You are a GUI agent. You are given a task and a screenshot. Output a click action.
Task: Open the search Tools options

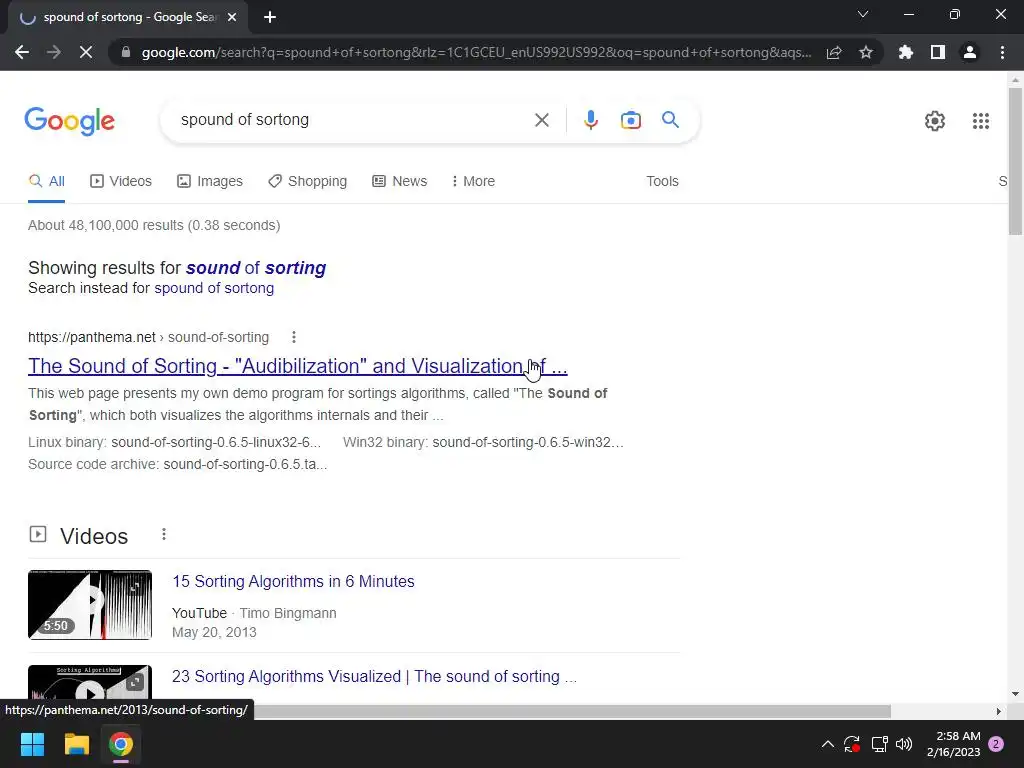click(x=662, y=181)
